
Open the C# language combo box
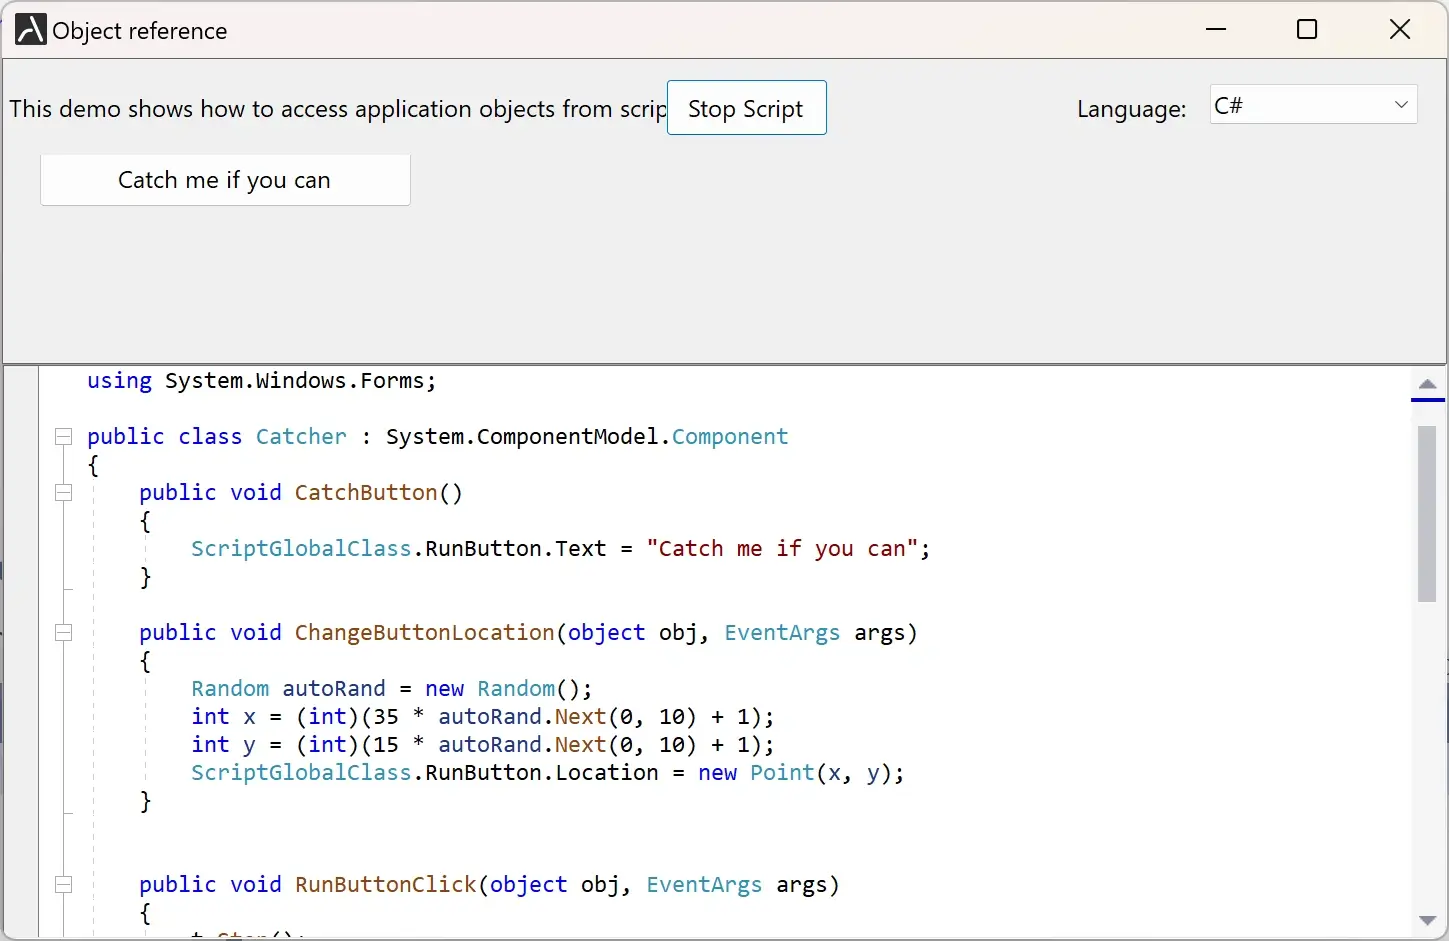(1311, 104)
